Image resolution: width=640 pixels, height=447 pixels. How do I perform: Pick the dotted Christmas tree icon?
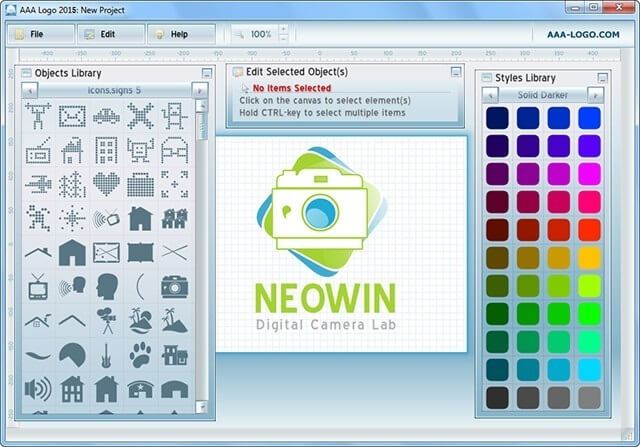pyautogui.click(x=72, y=185)
